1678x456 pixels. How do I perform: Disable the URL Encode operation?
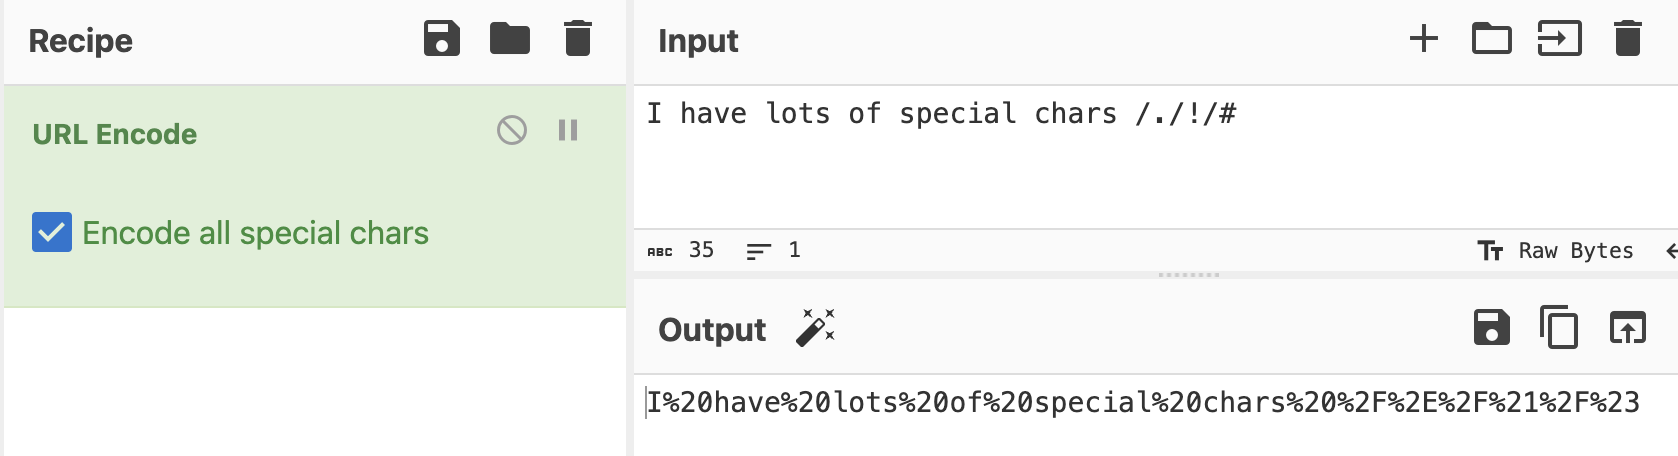[x=512, y=130]
